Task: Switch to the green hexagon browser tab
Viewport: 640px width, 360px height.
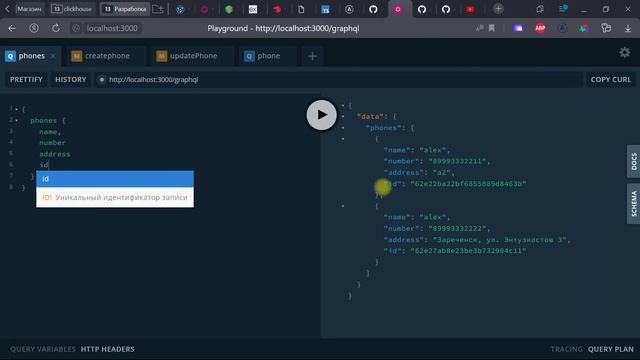Action: (x=229, y=9)
